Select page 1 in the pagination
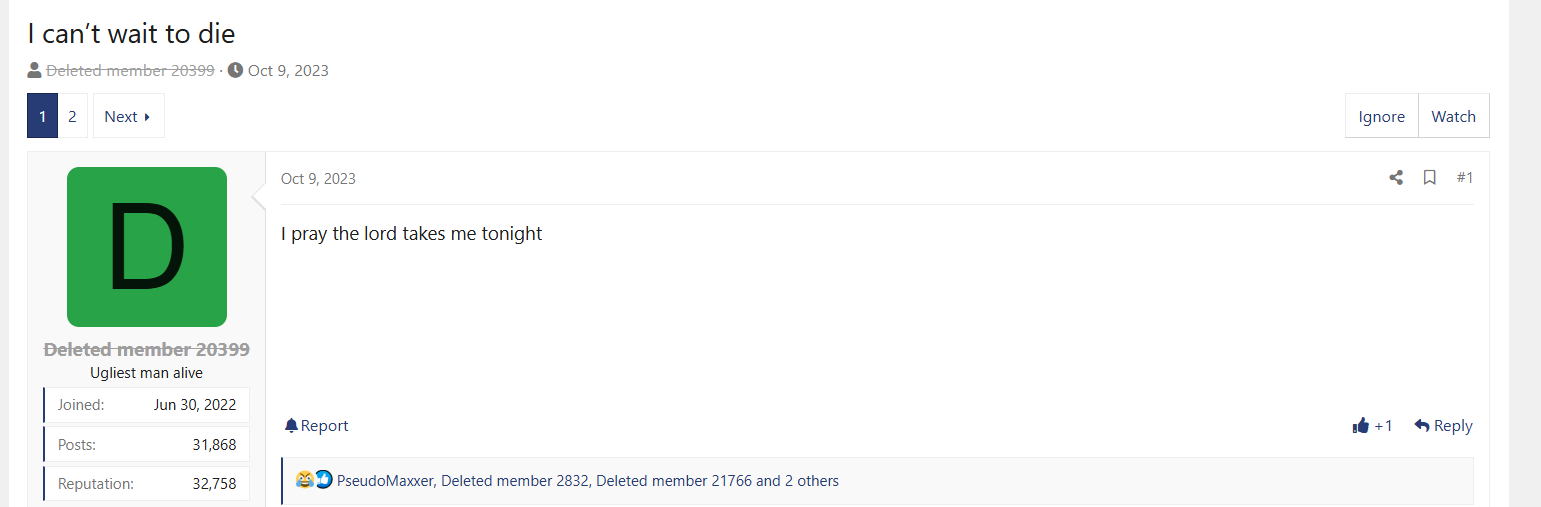The image size is (1541, 507). pos(42,116)
